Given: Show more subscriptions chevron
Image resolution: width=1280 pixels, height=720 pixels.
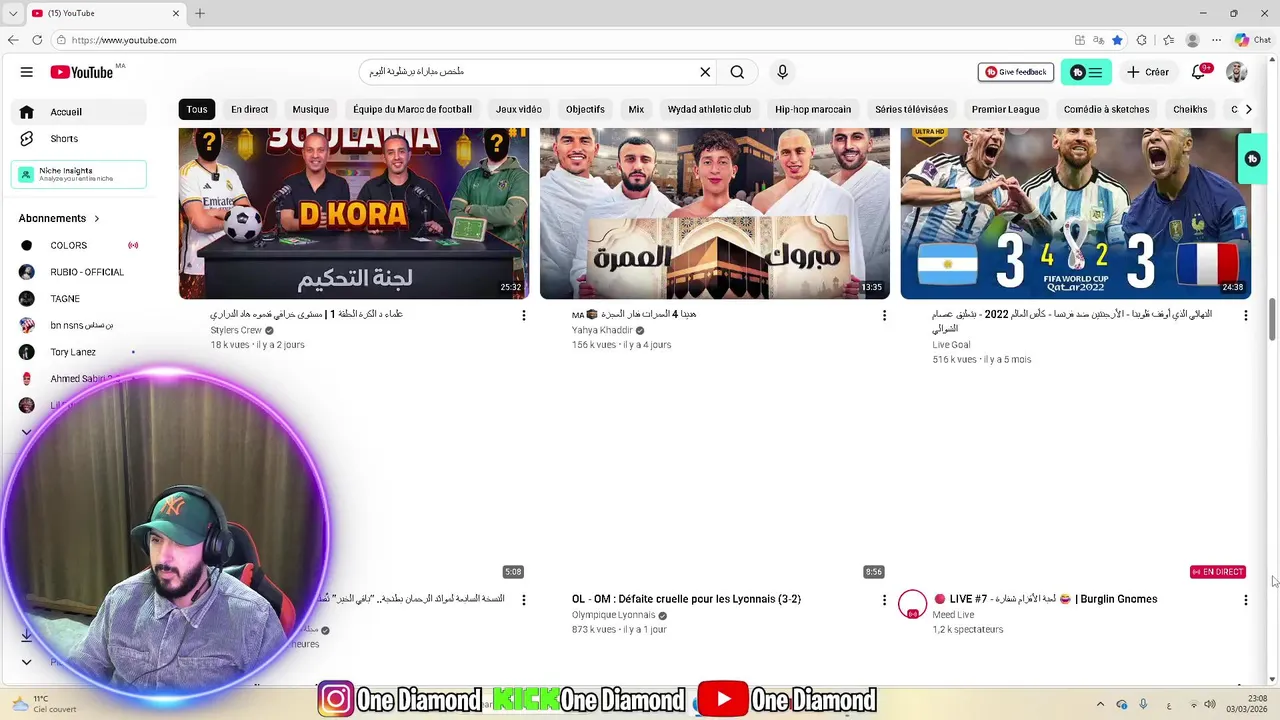Looking at the screenshot, I should pyautogui.click(x=27, y=432).
